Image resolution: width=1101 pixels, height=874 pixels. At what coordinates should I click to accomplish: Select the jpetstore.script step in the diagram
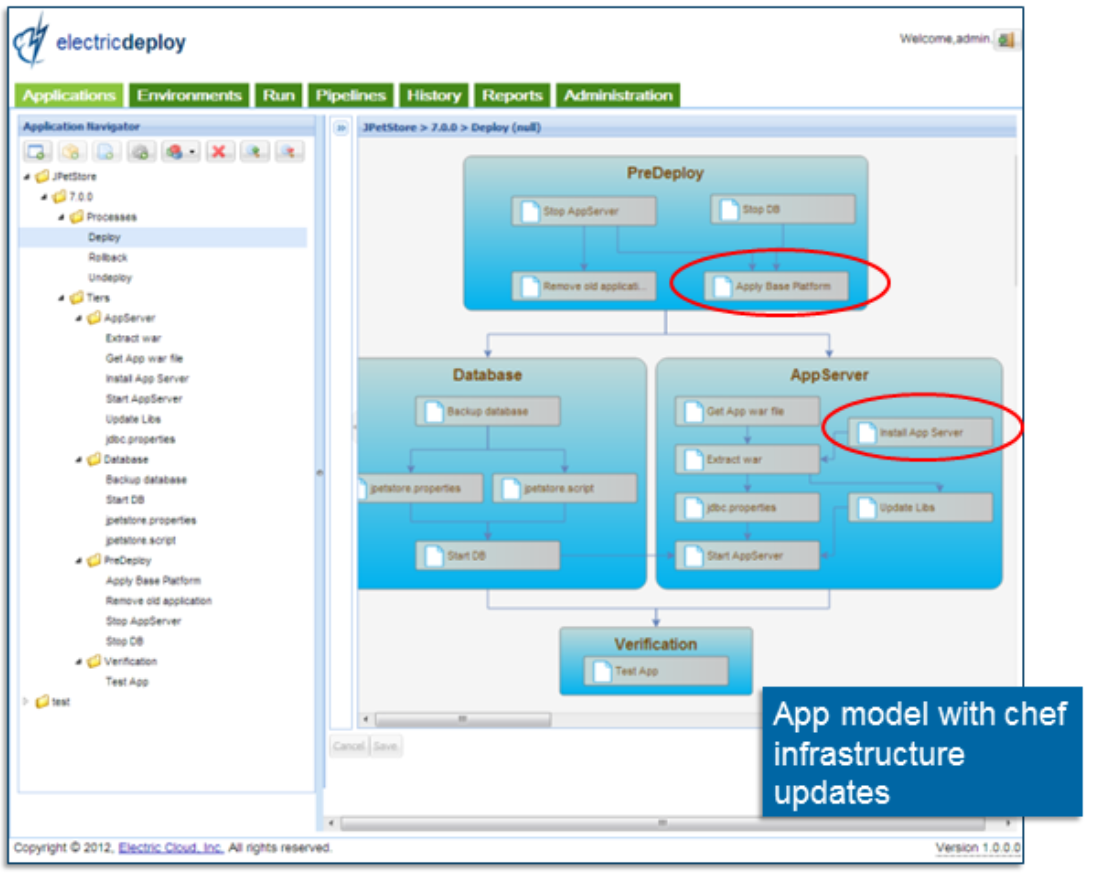pos(565,489)
